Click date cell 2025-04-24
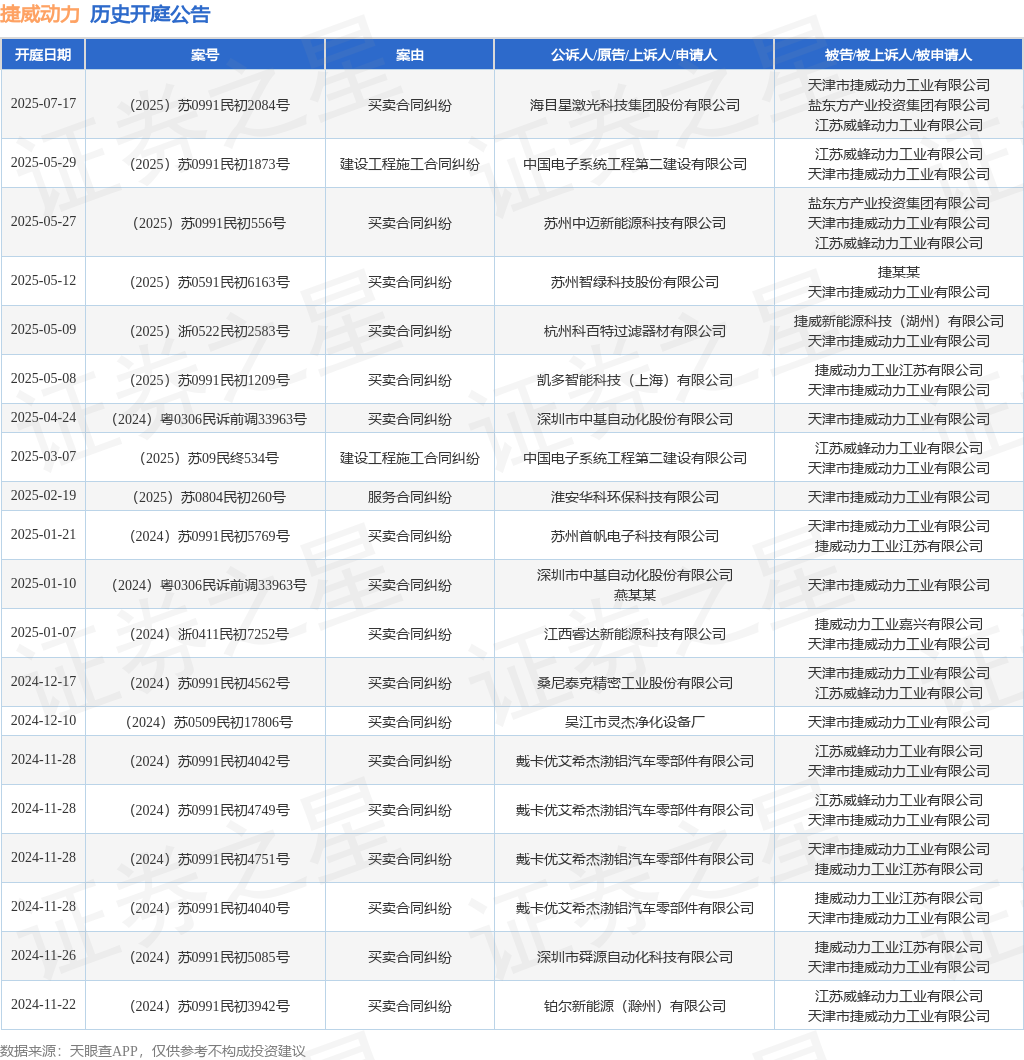The height and width of the screenshot is (1060, 1024). (x=43, y=417)
